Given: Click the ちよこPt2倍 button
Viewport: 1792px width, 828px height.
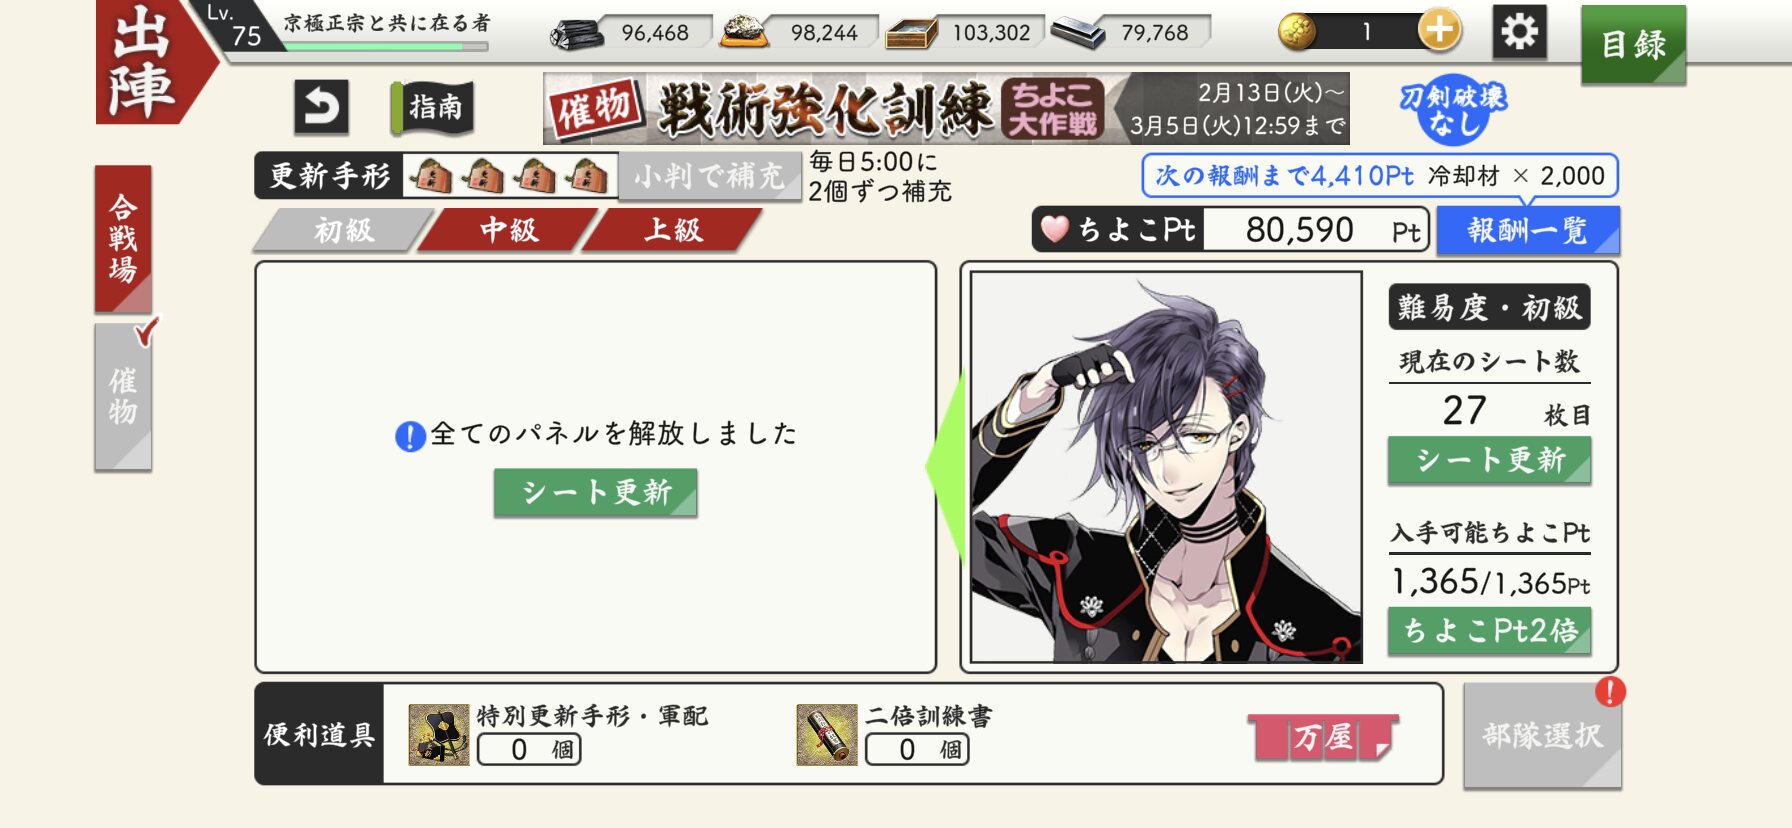Looking at the screenshot, I should pos(1489,630).
